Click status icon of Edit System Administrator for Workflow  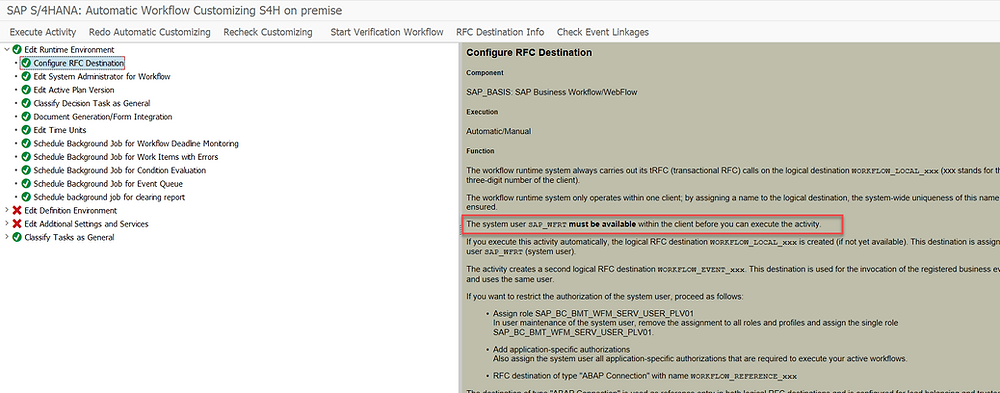point(26,76)
